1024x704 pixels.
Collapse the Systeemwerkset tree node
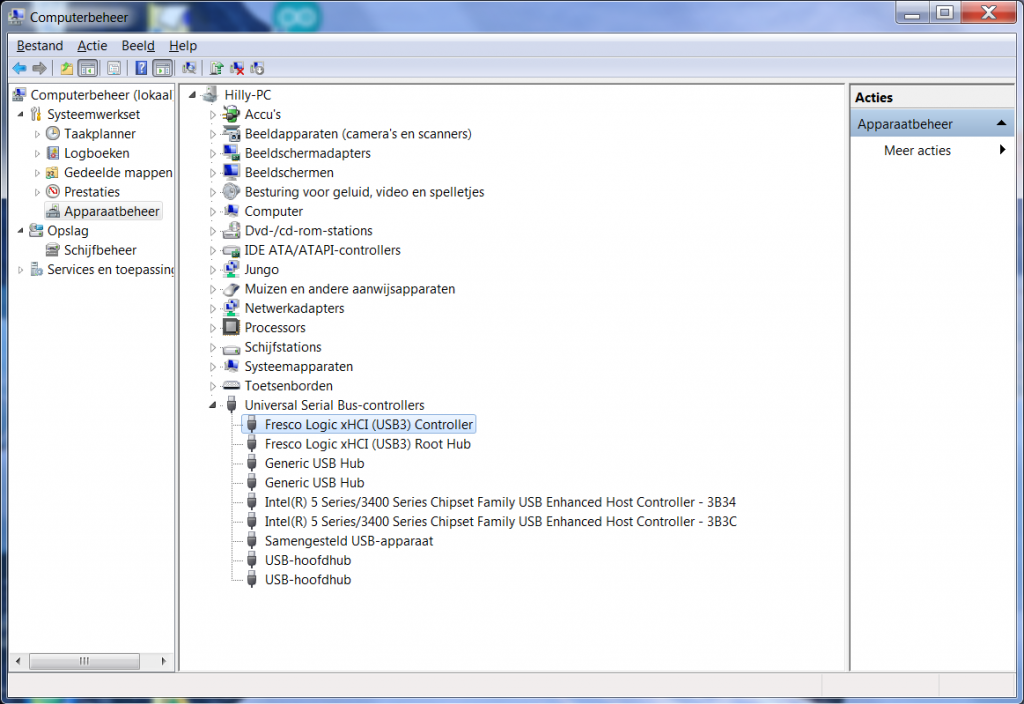(x=20, y=114)
